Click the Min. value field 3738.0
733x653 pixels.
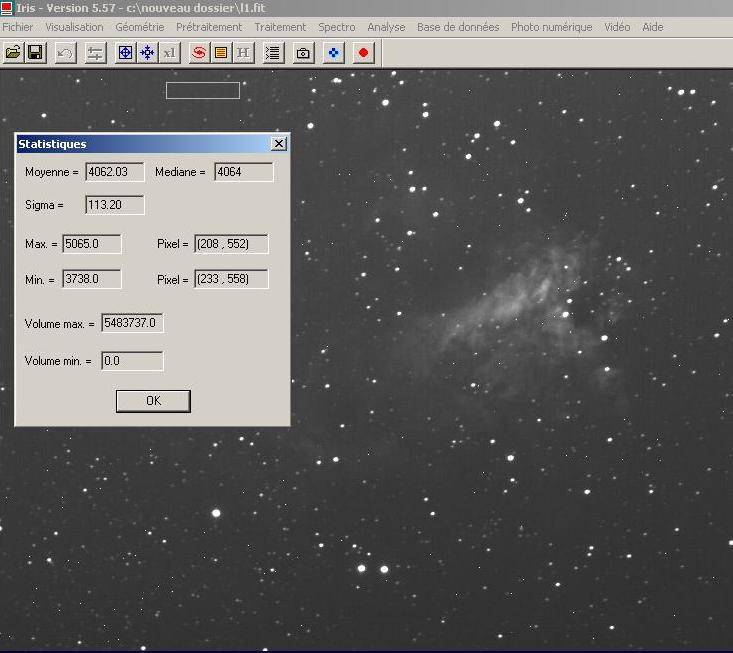coord(92,279)
